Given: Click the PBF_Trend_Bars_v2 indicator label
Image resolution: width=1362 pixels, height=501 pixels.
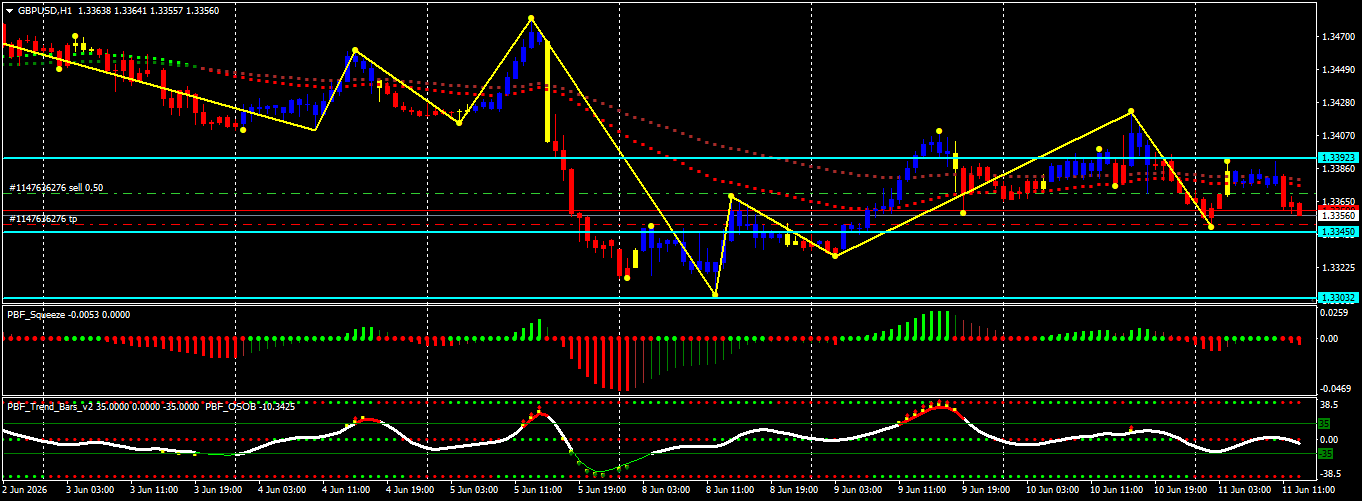Looking at the screenshot, I should tap(52, 407).
